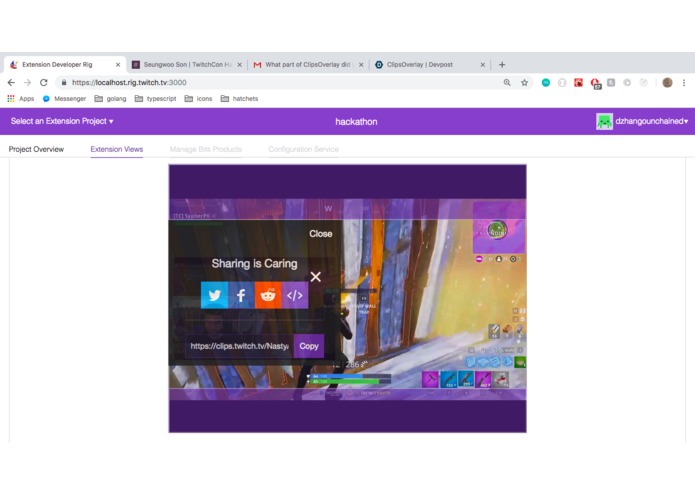This screenshot has height=494, width=695.
Task: Close the Extension Developer Rig tab
Action: [118, 65]
